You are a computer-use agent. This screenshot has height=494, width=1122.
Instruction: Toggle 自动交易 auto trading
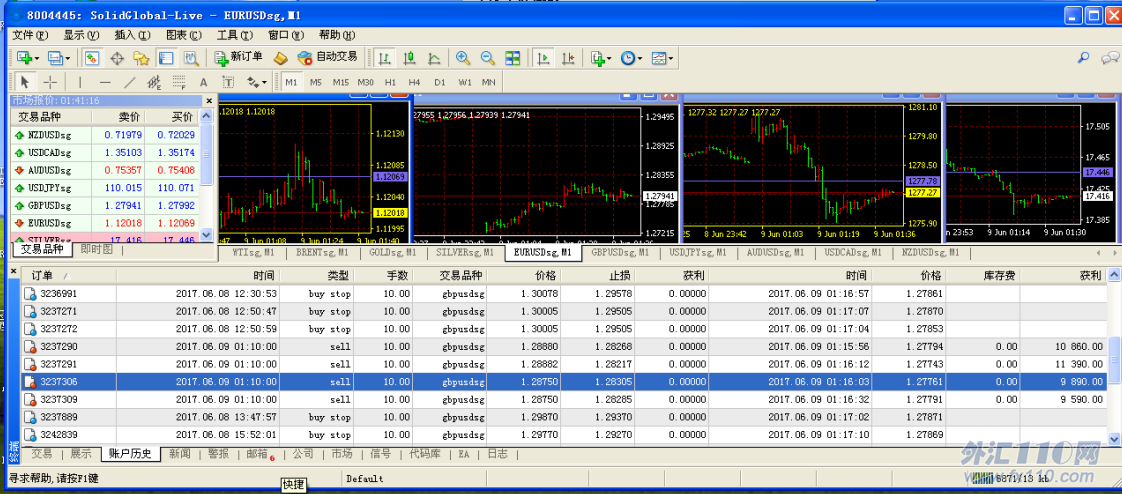[326, 58]
